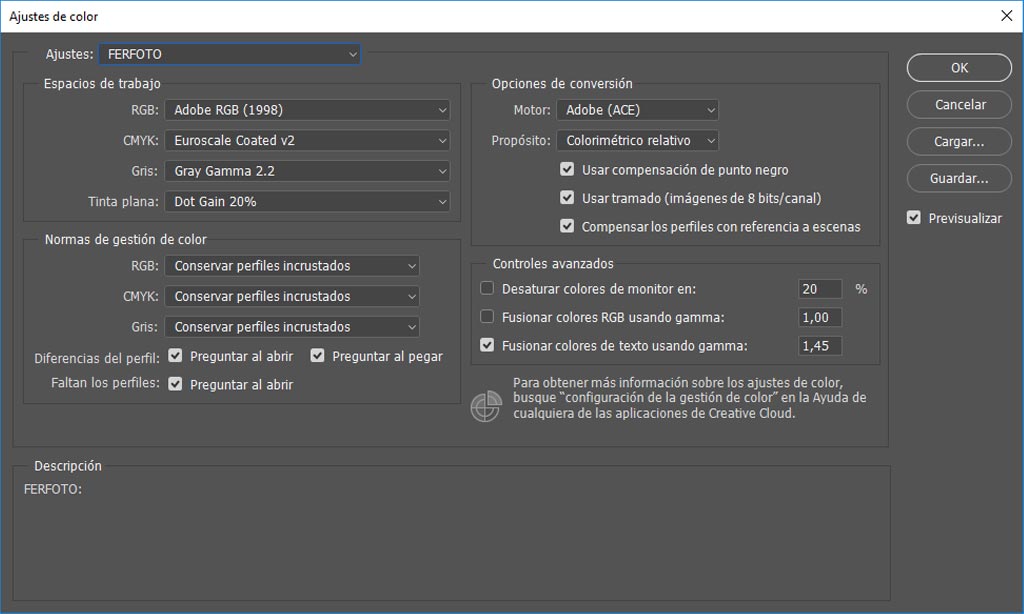Click the Cargar... button

pos(959,142)
